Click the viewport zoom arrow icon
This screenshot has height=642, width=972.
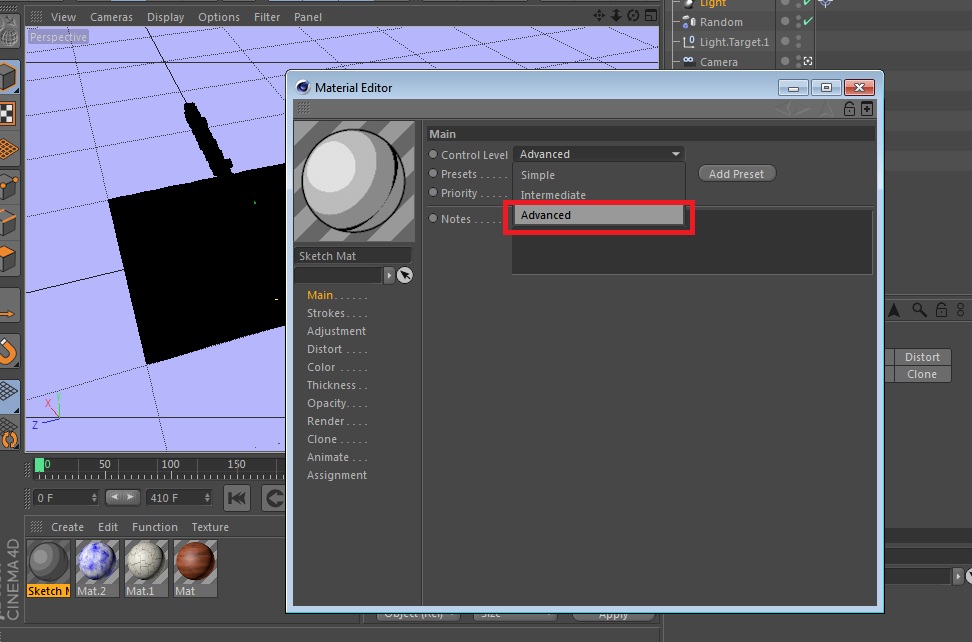(x=616, y=15)
